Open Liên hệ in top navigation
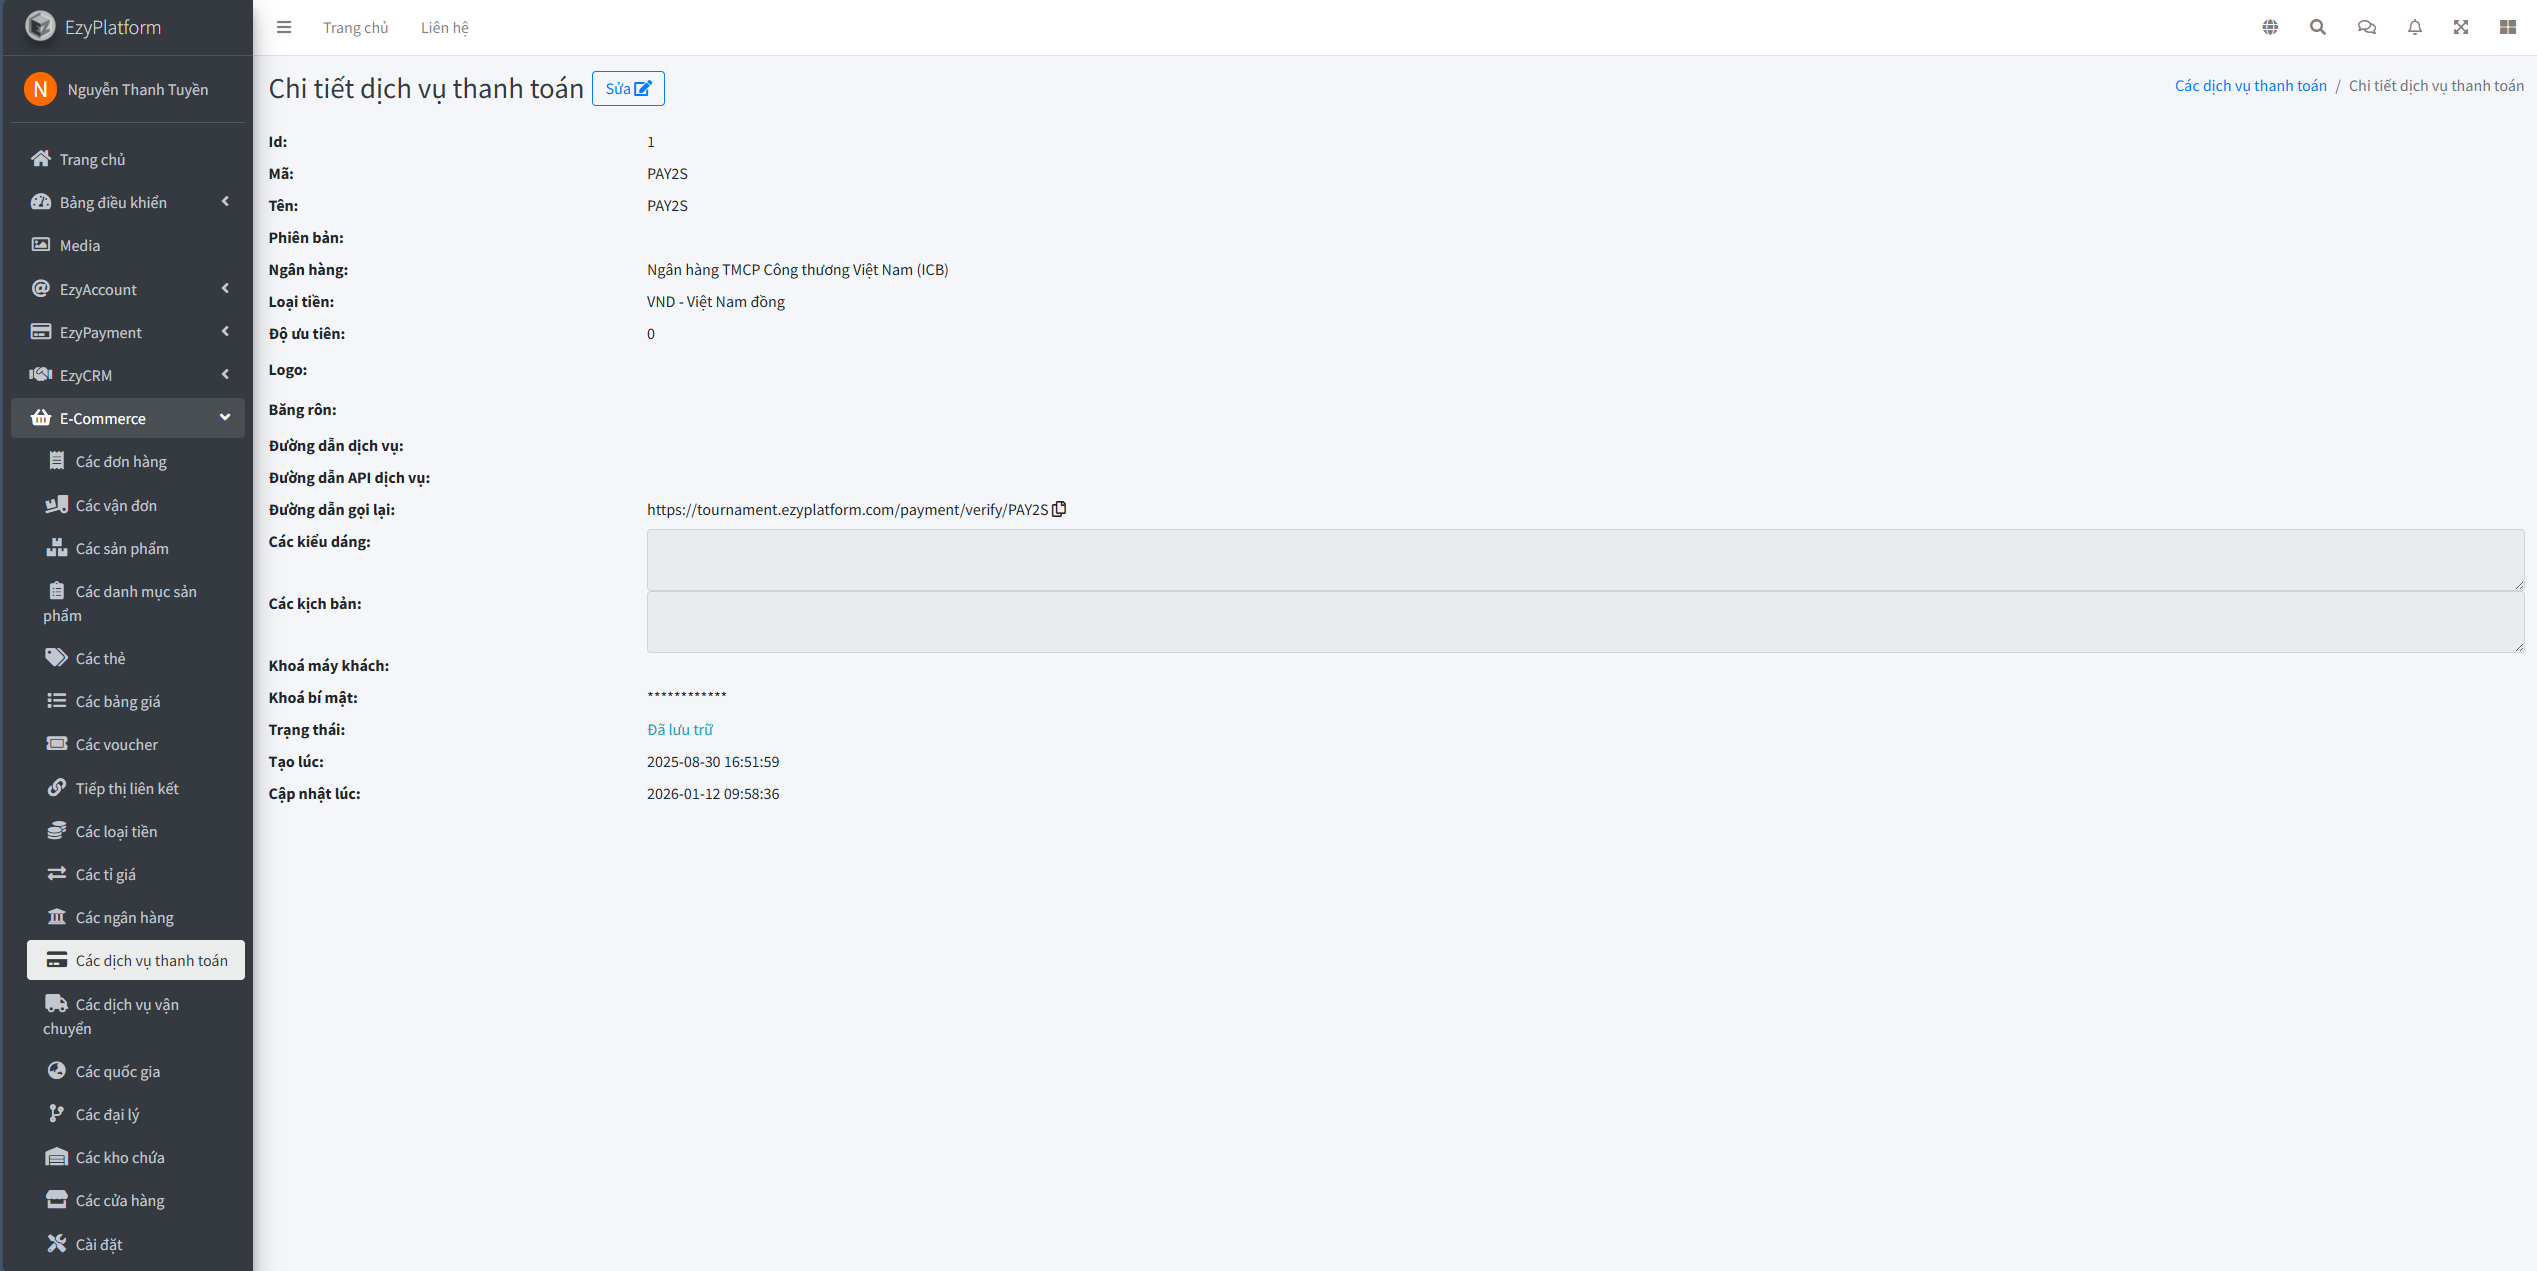2537x1271 pixels. [444, 27]
